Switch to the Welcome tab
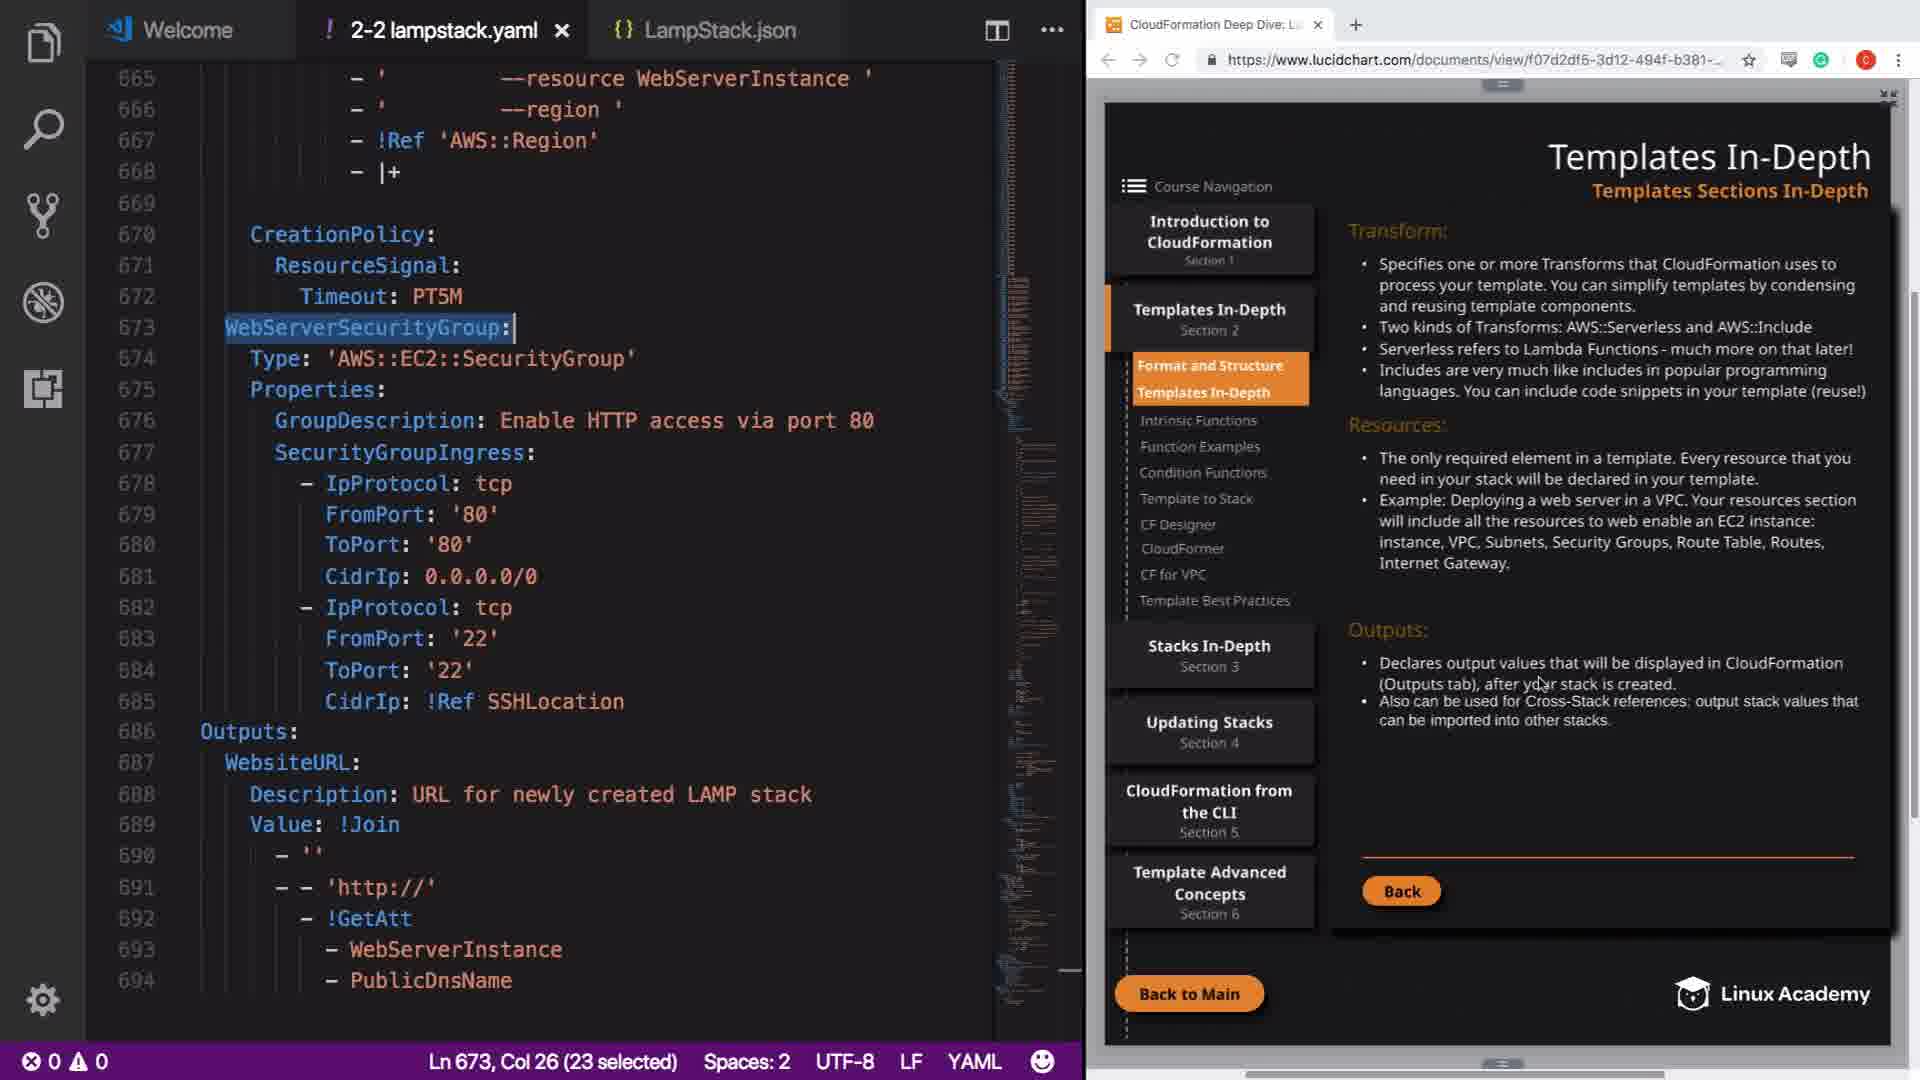 [187, 30]
